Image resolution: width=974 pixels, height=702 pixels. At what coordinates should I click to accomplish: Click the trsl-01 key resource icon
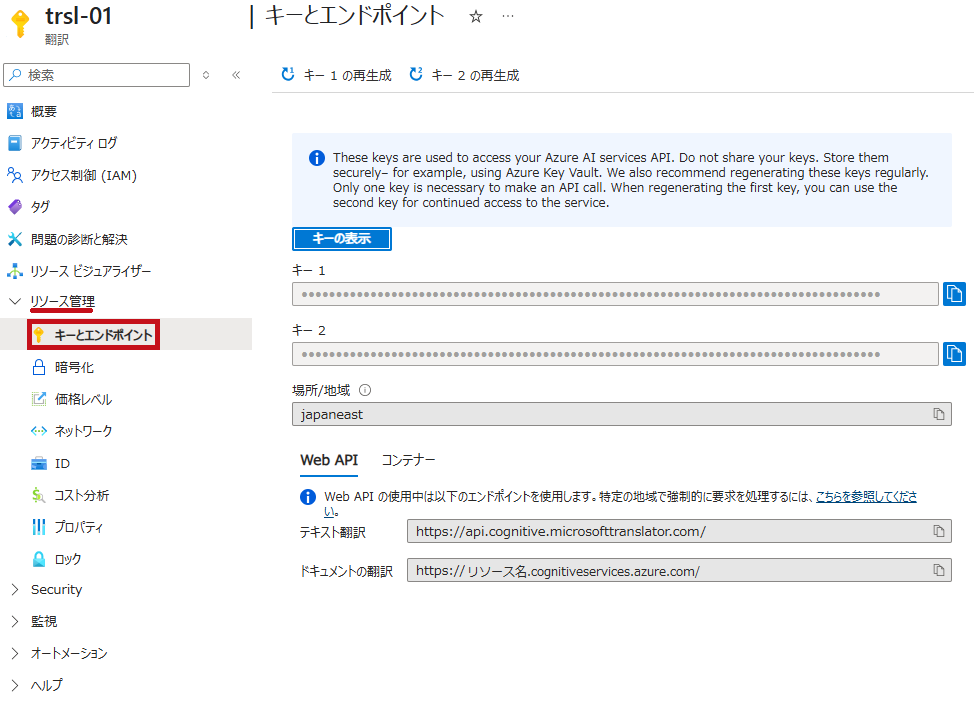(x=20, y=25)
